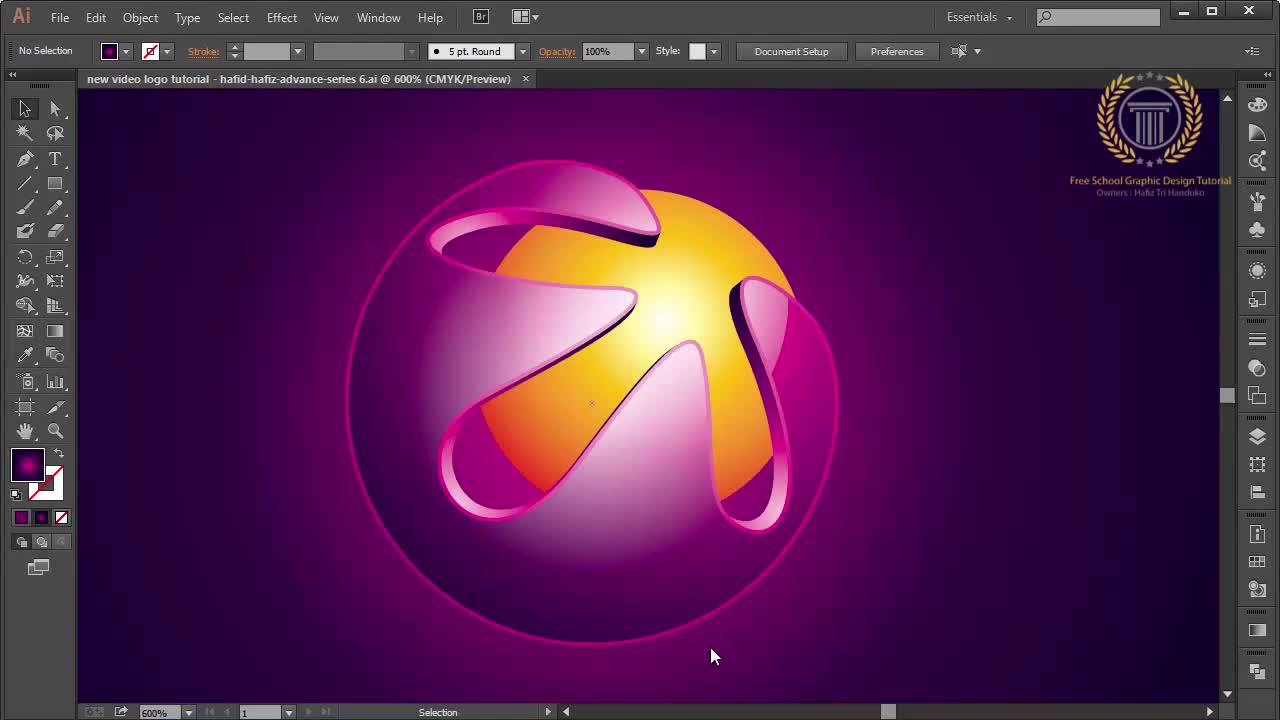Image resolution: width=1280 pixels, height=720 pixels.
Task: Select the Blob Brush tool
Action: 25,231
